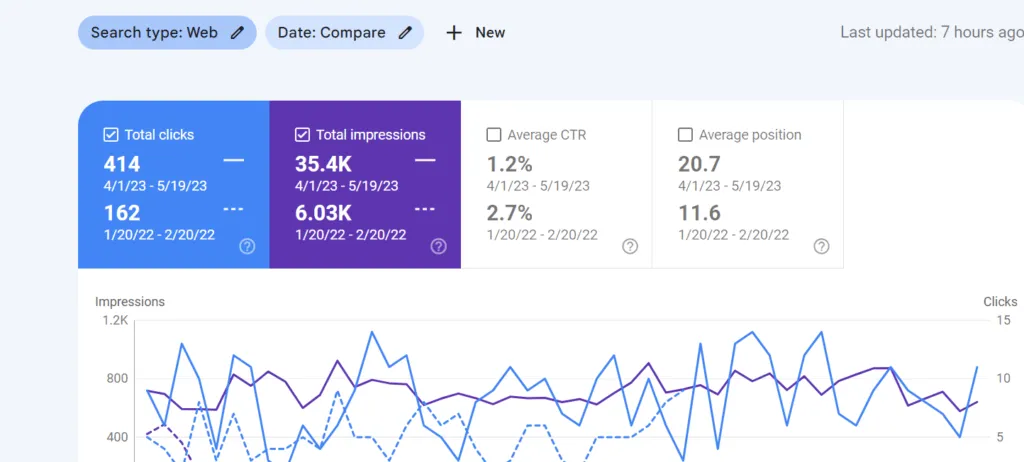Open the Date: Compare filter
1024x462 pixels.
[x=344, y=33]
